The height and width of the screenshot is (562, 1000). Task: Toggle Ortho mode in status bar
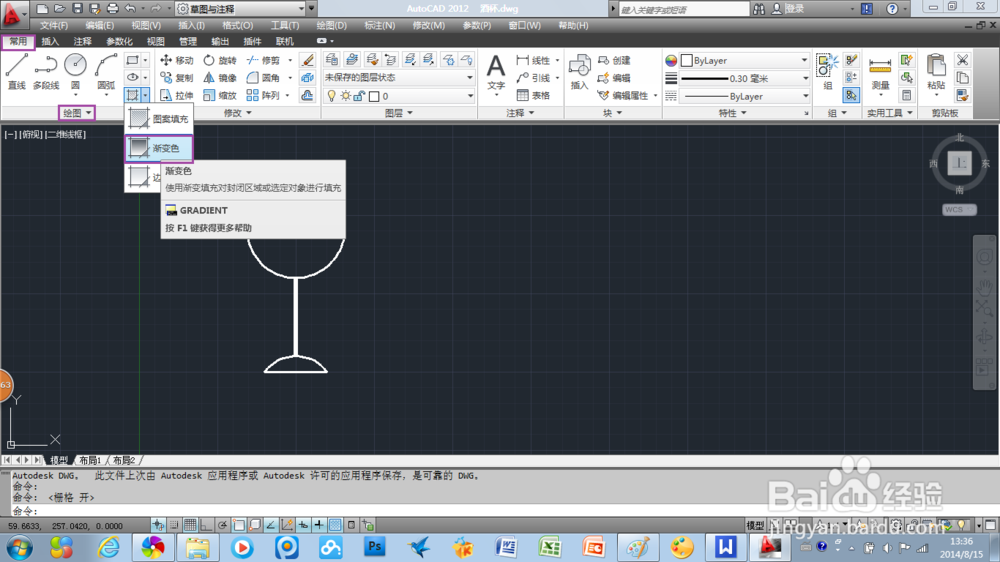click(x=206, y=526)
